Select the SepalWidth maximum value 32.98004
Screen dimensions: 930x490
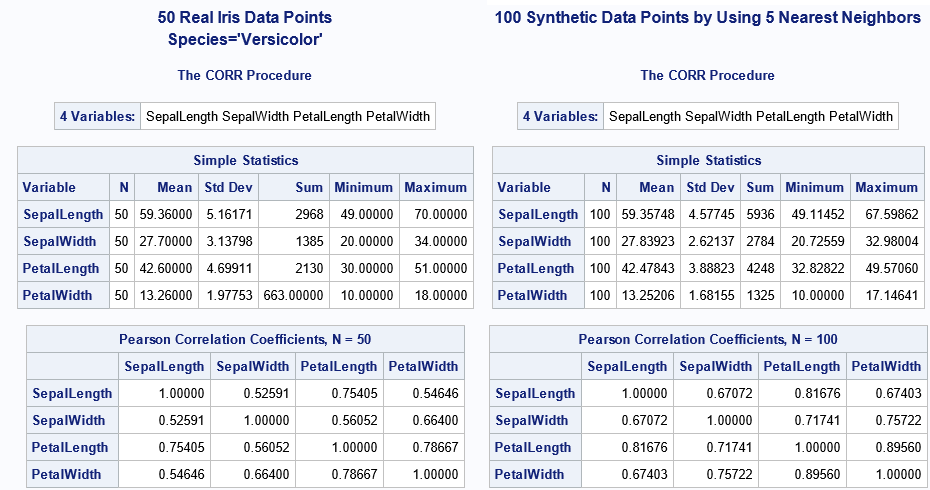coord(886,241)
